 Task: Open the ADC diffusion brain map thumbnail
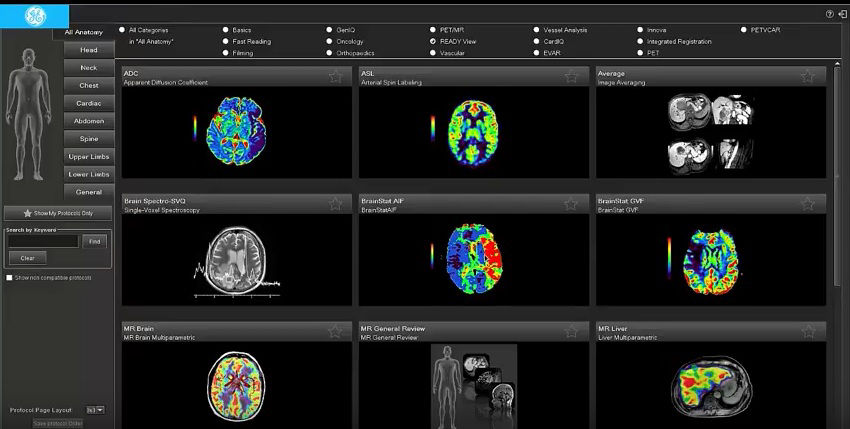(236, 132)
